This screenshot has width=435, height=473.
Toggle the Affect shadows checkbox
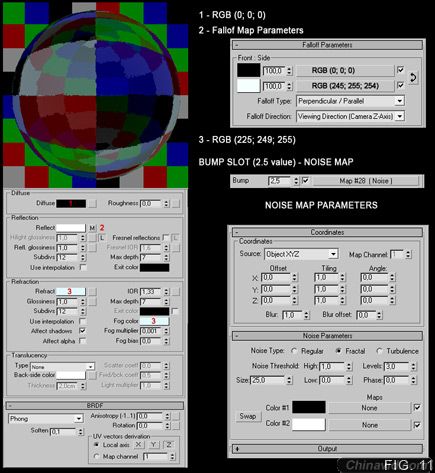tap(82, 331)
